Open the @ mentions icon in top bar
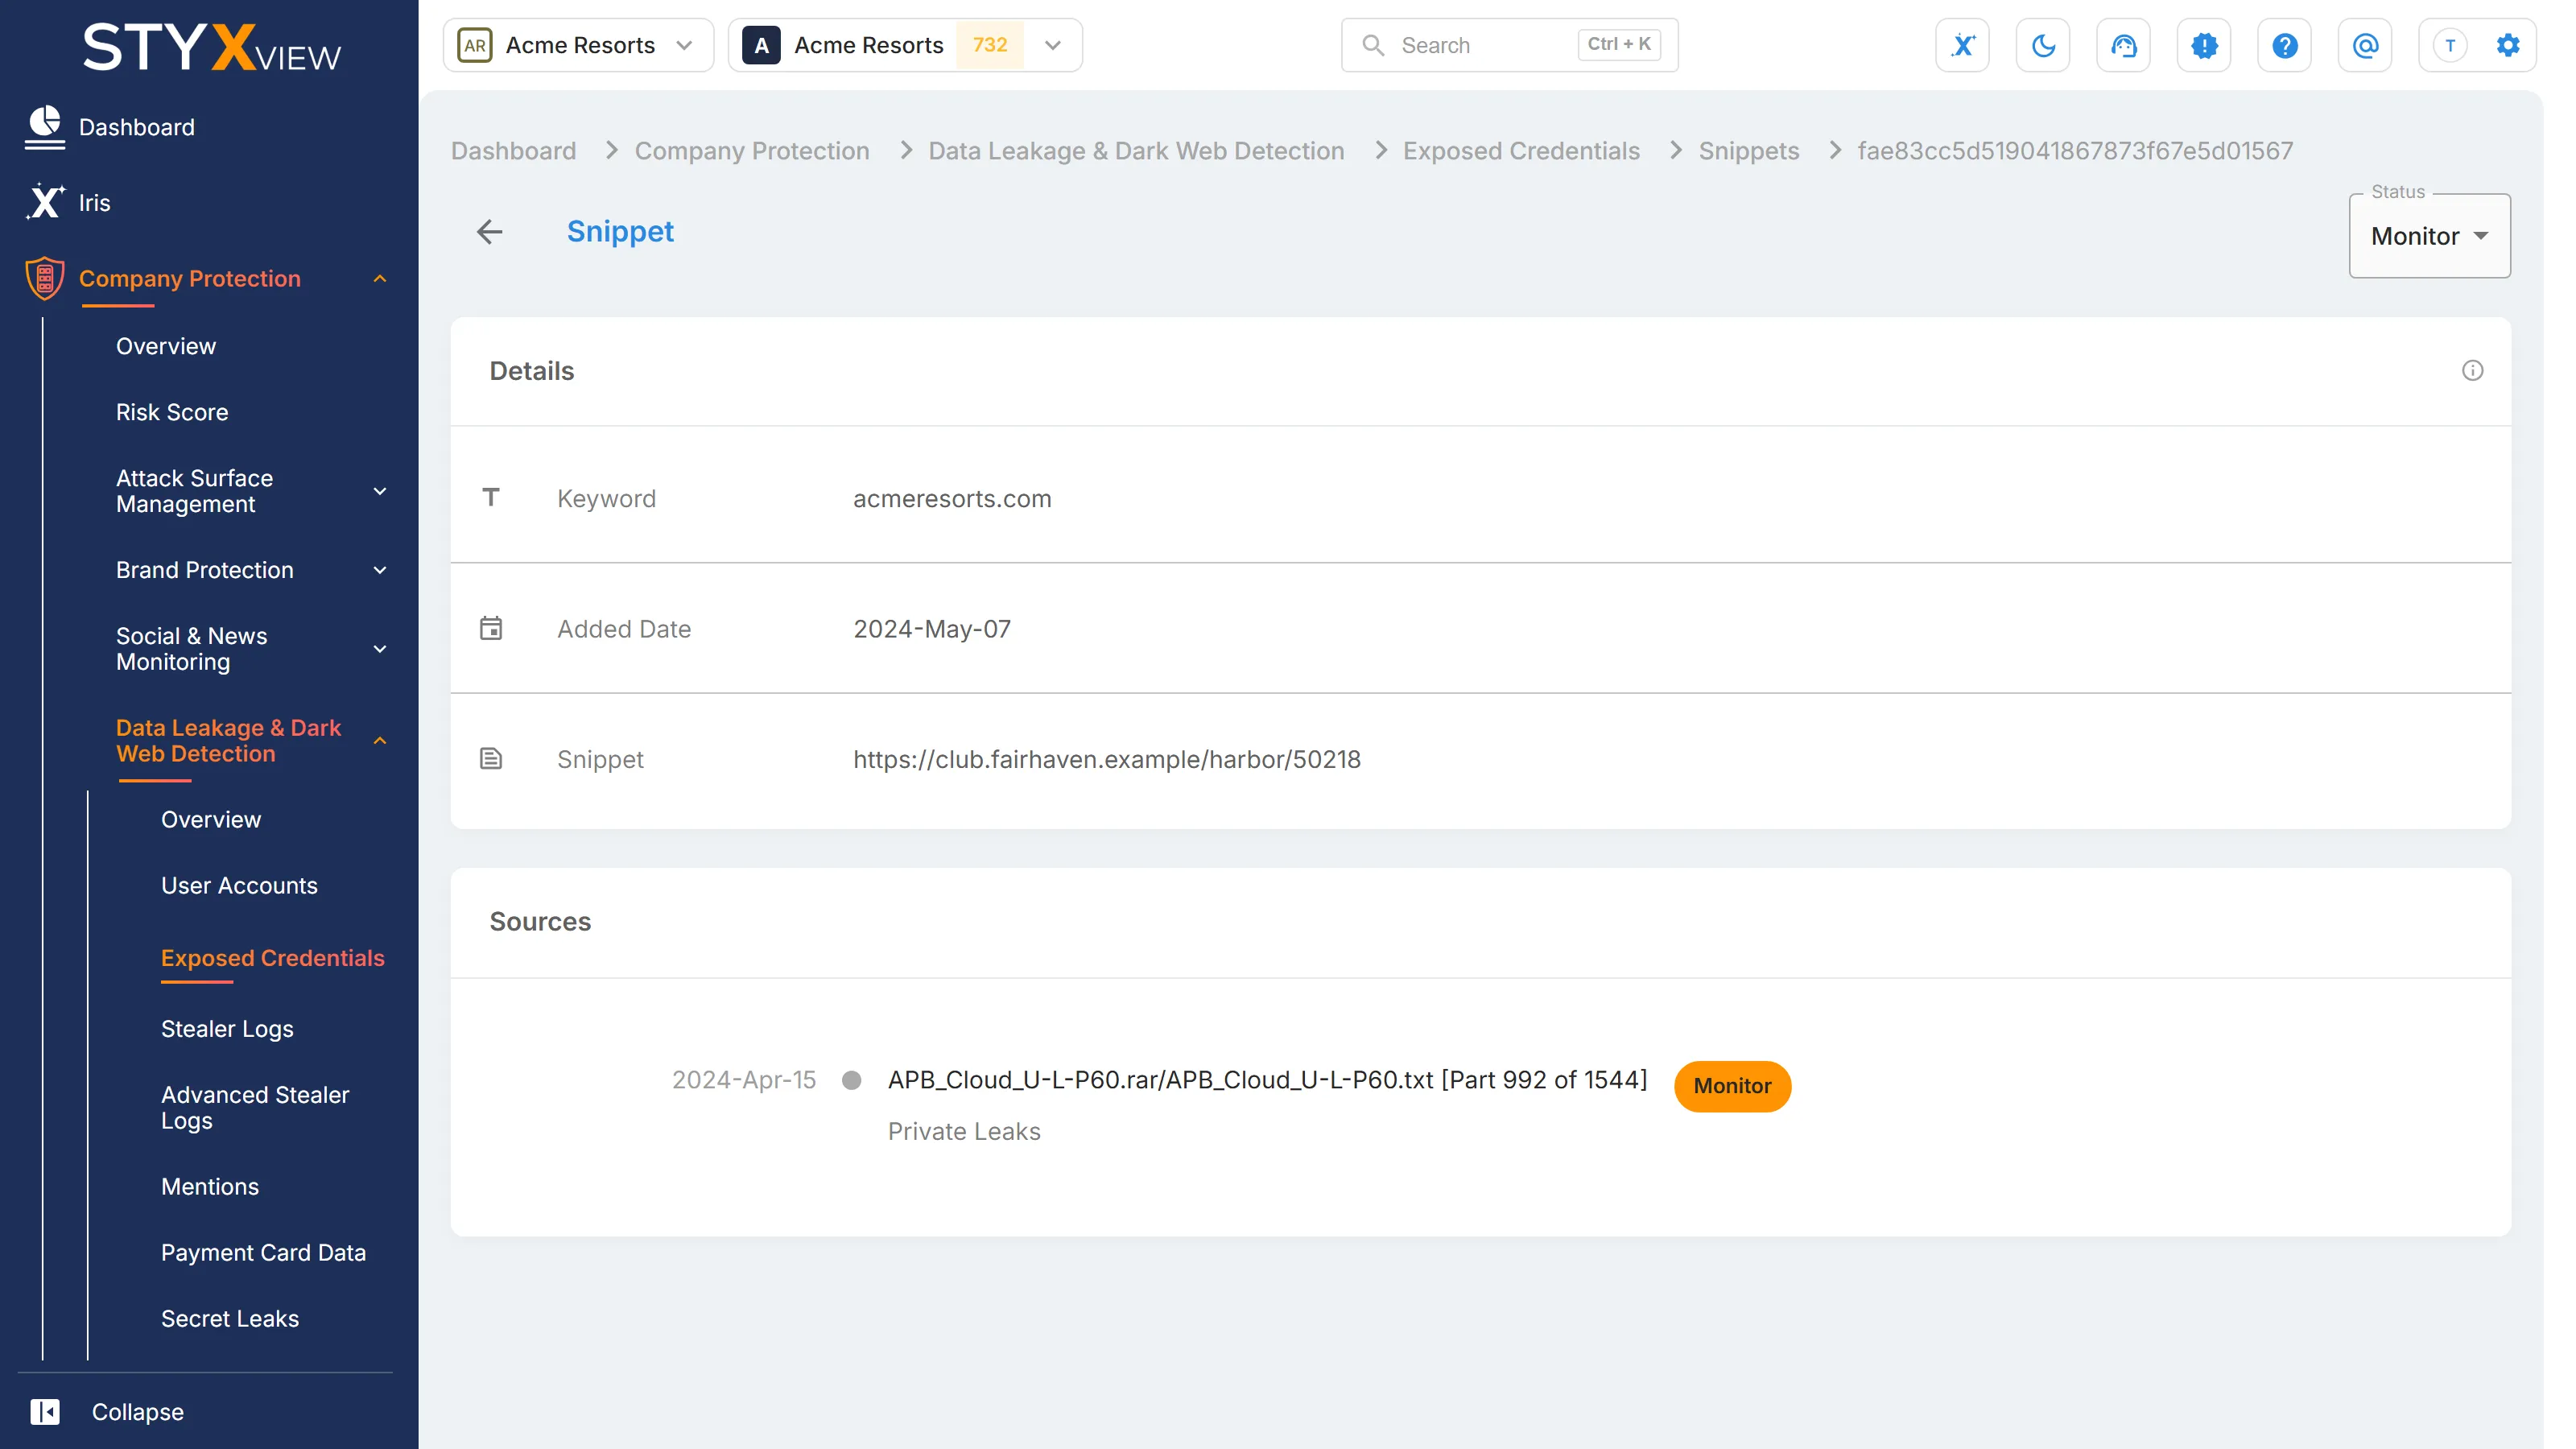This screenshot has height=1449, width=2576. (2365, 45)
